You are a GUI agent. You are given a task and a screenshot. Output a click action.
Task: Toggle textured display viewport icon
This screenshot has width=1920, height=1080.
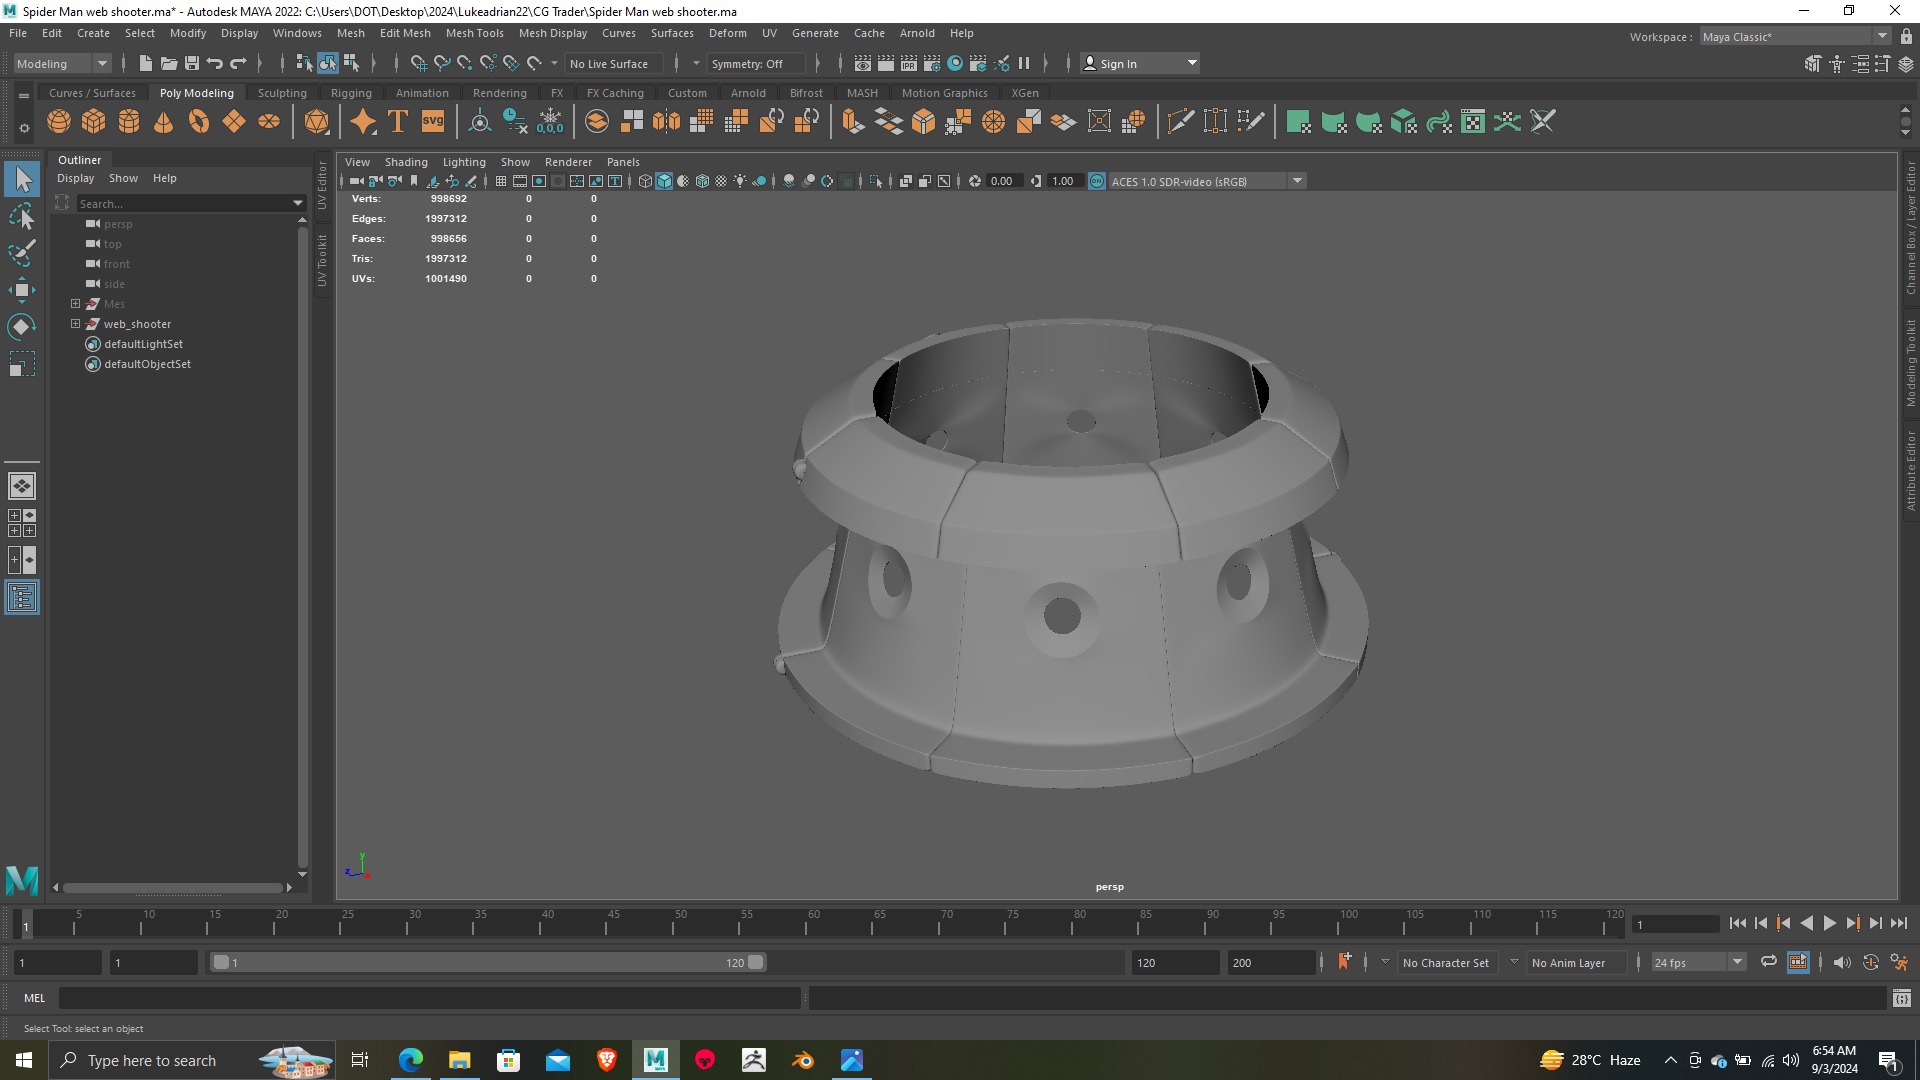[x=721, y=181]
